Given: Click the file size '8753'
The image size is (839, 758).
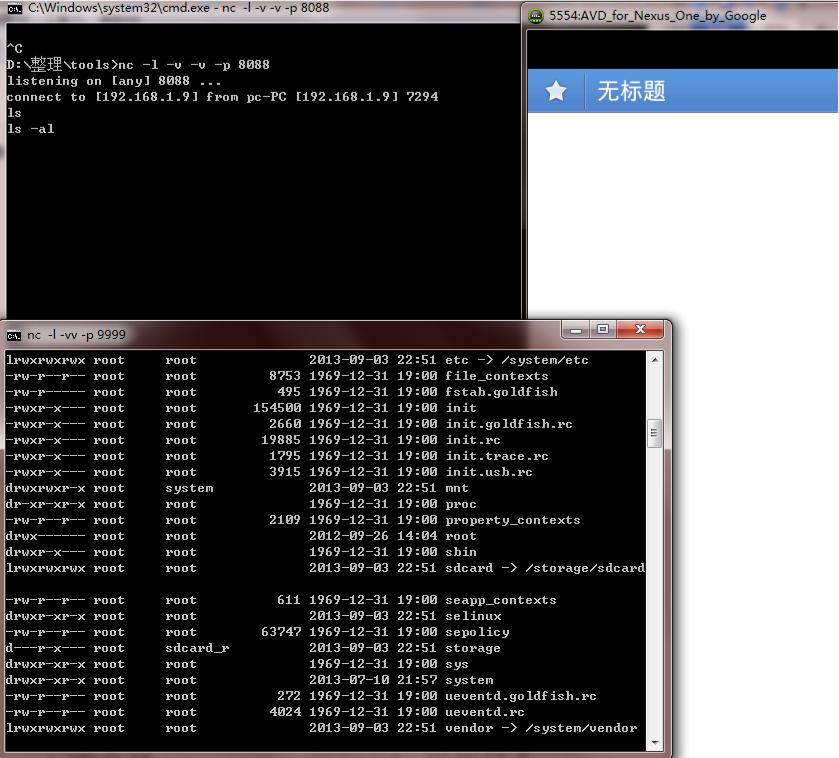Looking at the screenshot, I should coord(285,376).
